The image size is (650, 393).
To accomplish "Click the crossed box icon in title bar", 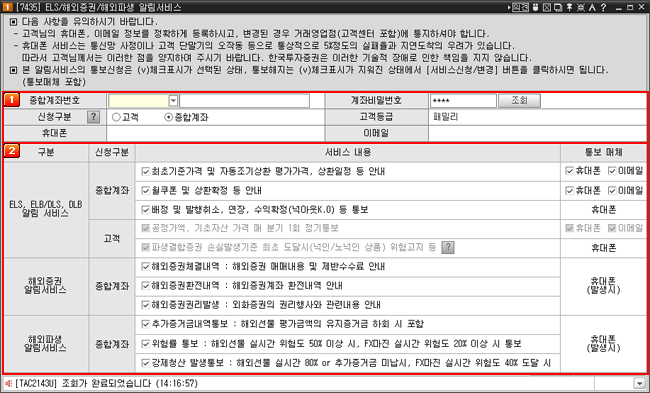I will tap(547, 7).
